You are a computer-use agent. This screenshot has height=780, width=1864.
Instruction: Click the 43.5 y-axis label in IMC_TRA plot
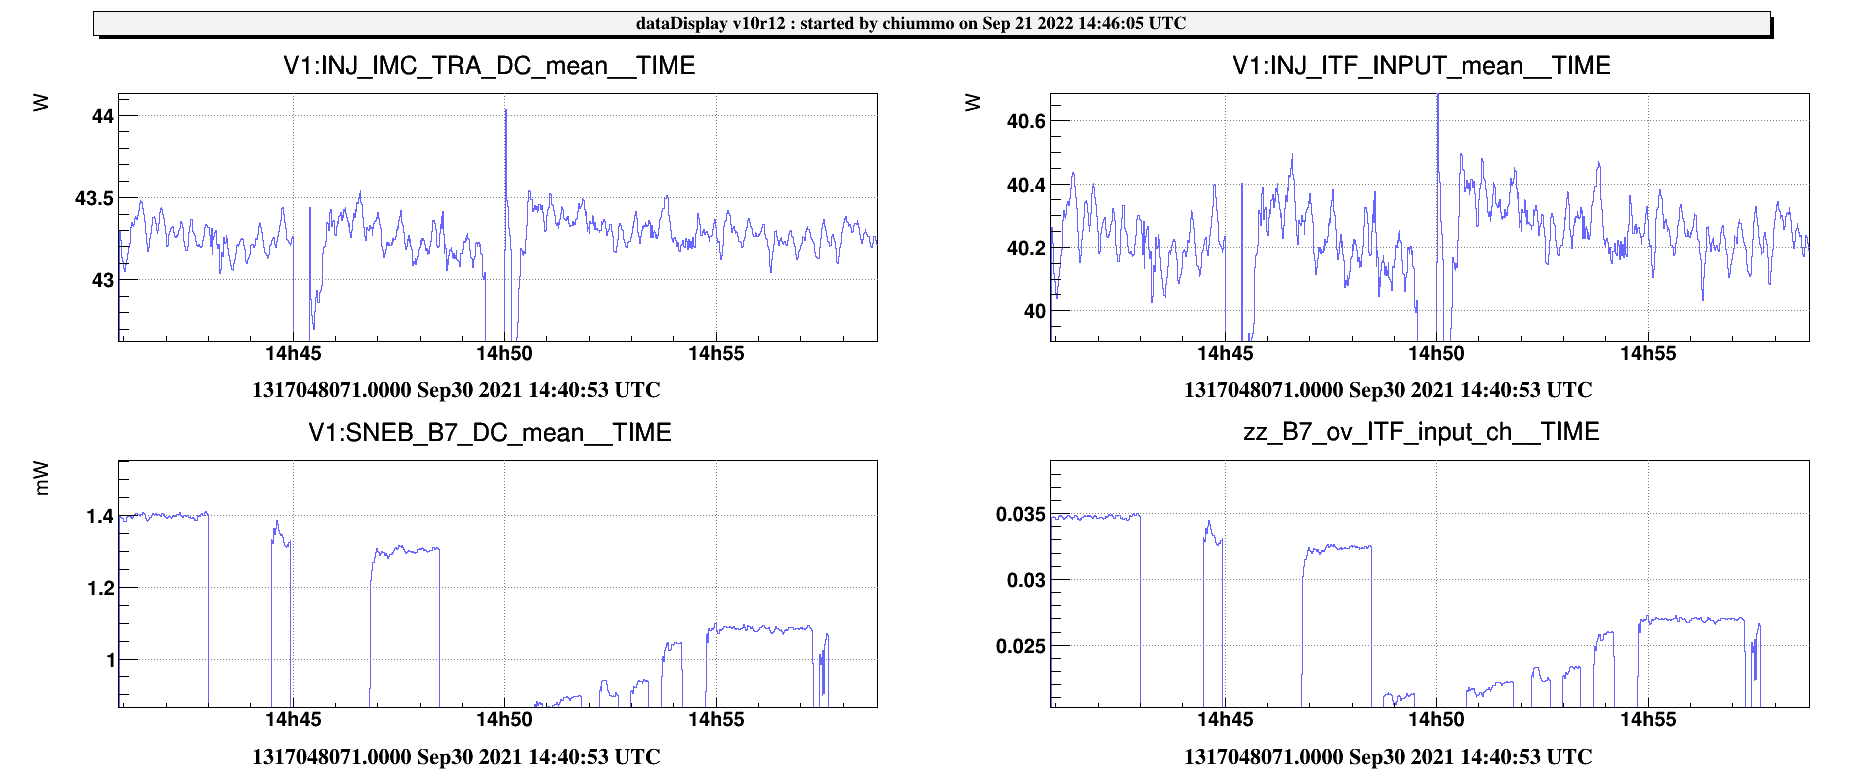95,198
